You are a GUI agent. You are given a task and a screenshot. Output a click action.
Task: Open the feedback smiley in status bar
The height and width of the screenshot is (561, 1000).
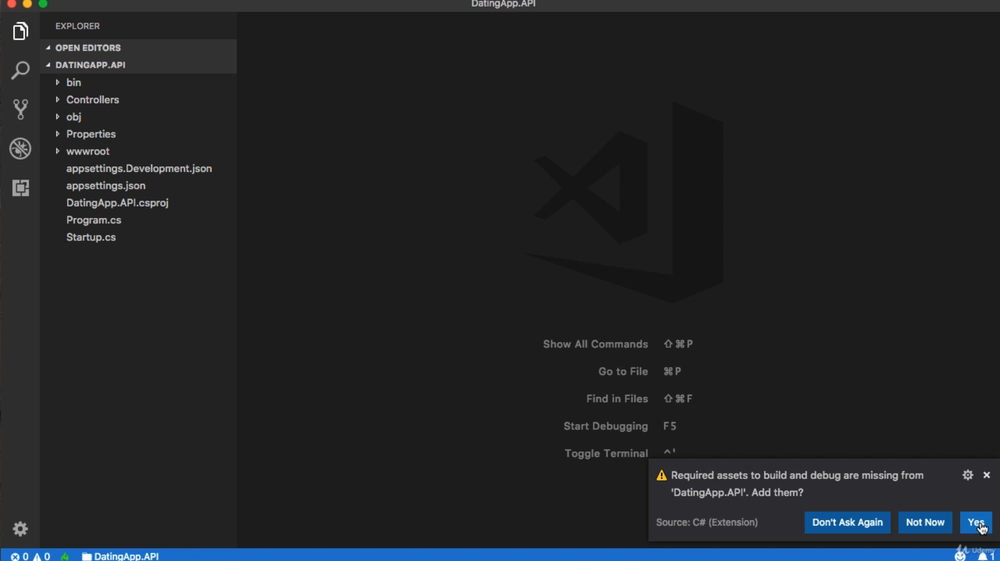click(x=960, y=556)
